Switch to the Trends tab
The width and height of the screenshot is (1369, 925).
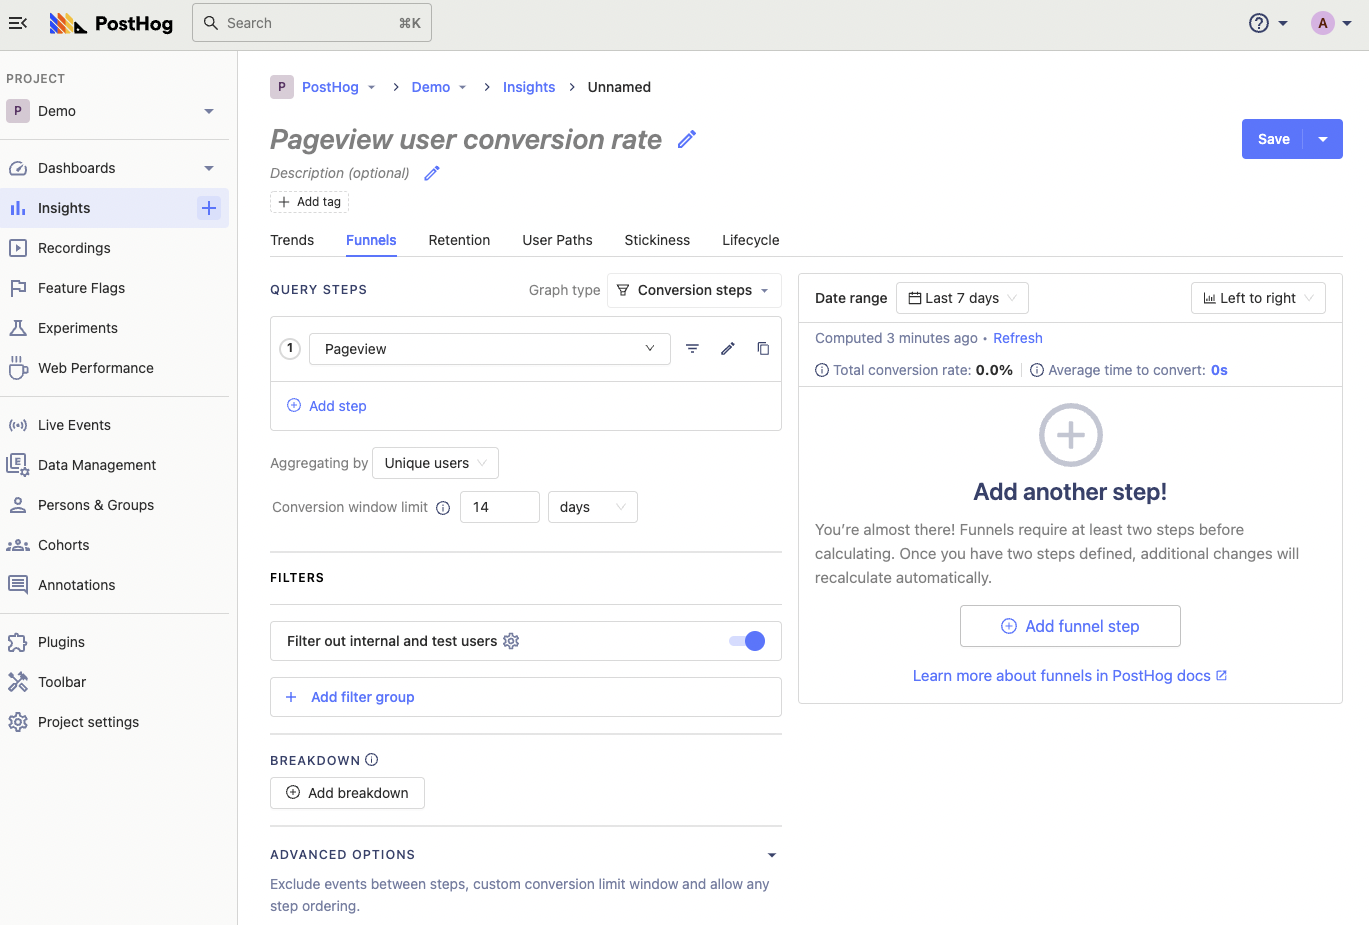(x=291, y=240)
